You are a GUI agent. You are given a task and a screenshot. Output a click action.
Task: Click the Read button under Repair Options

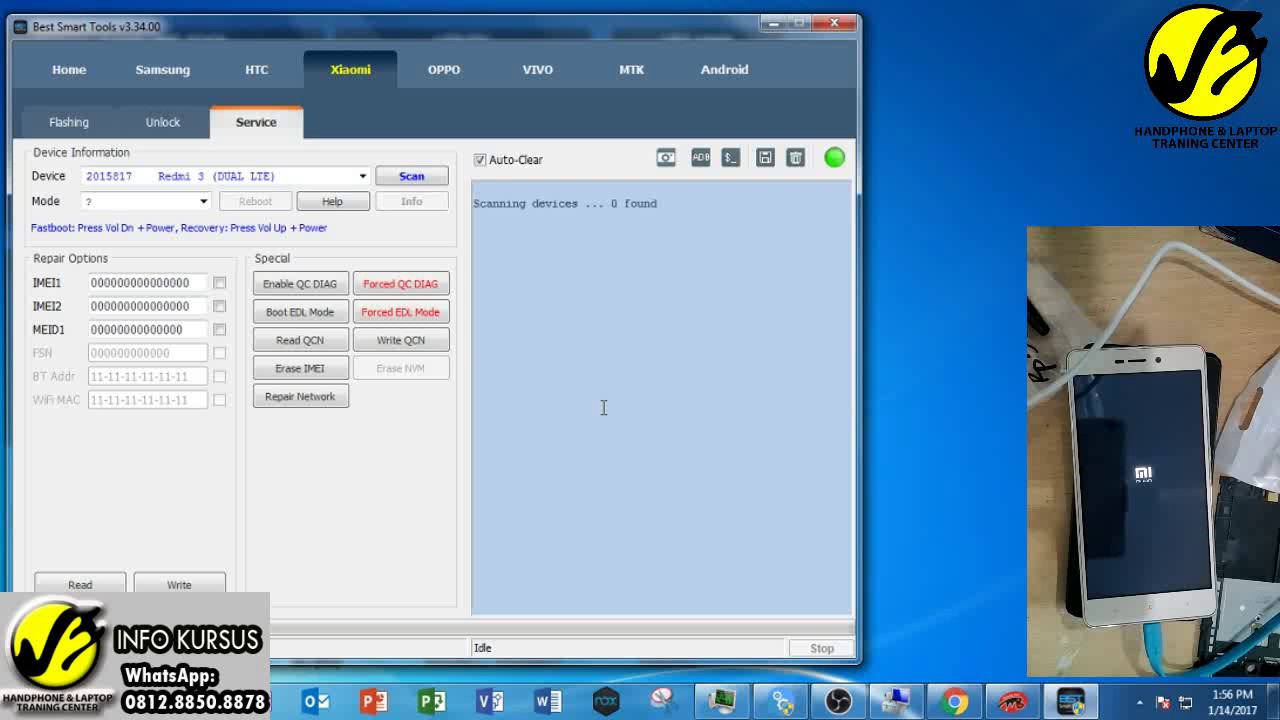tap(80, 584)
